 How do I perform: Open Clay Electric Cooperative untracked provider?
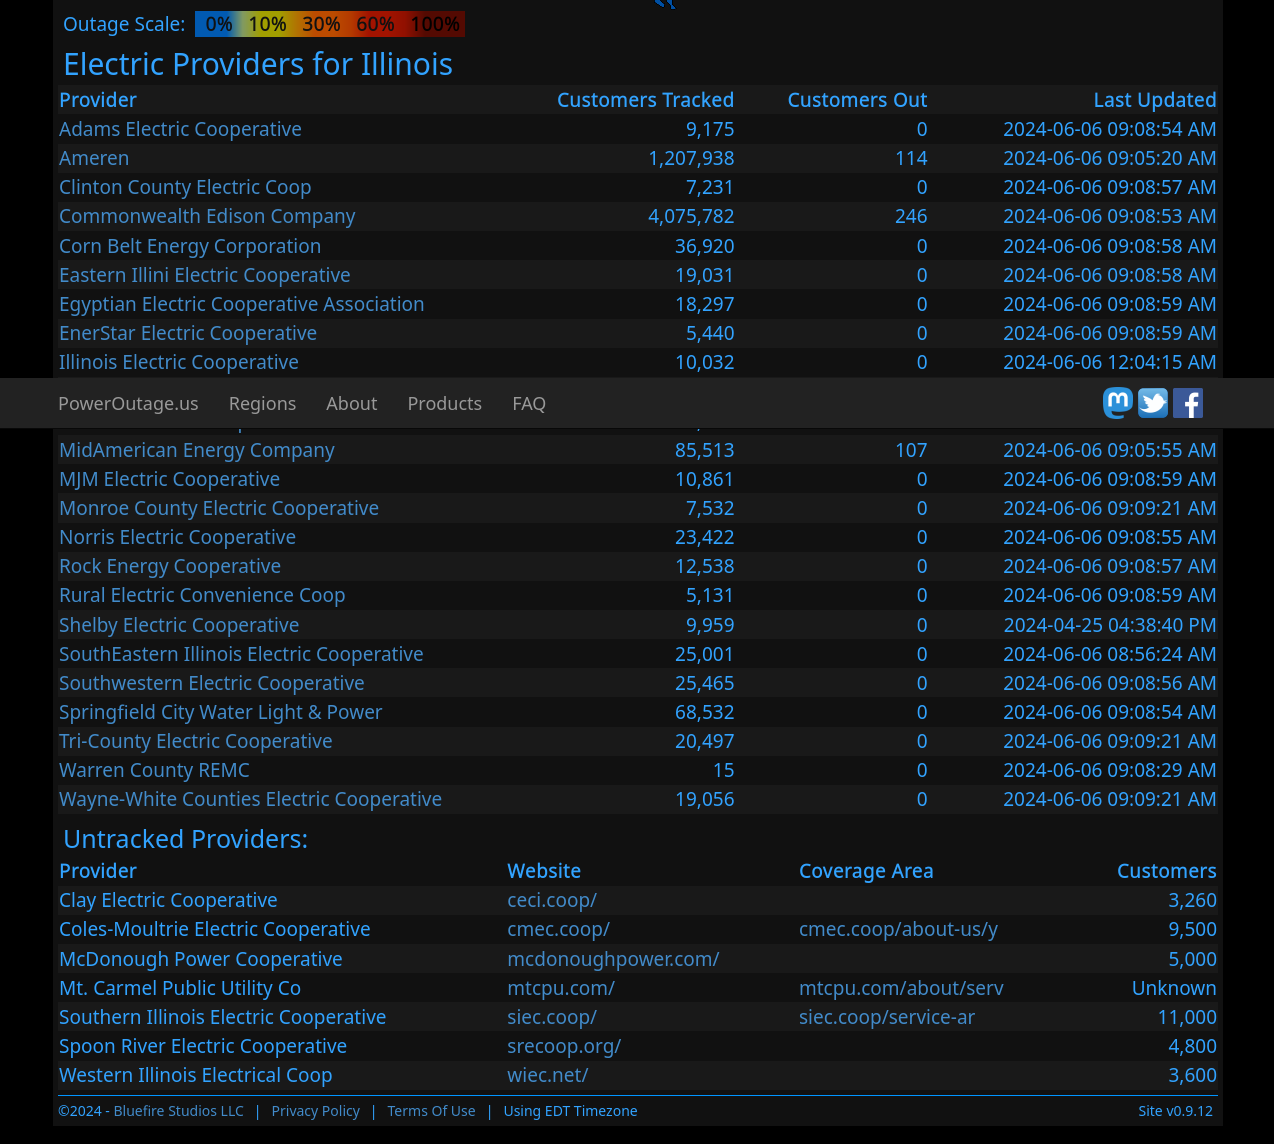(x=168, y=900)
